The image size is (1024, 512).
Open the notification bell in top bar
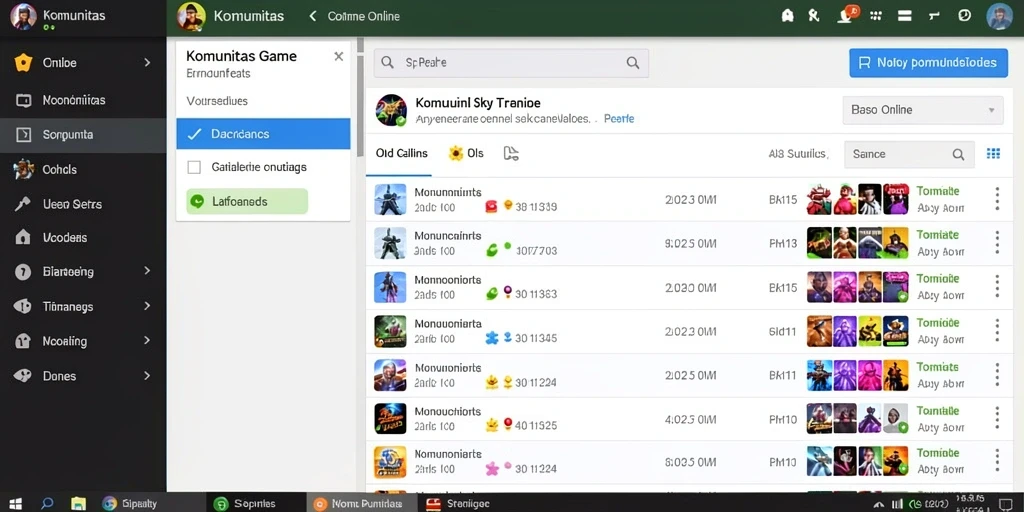(844, 16)
